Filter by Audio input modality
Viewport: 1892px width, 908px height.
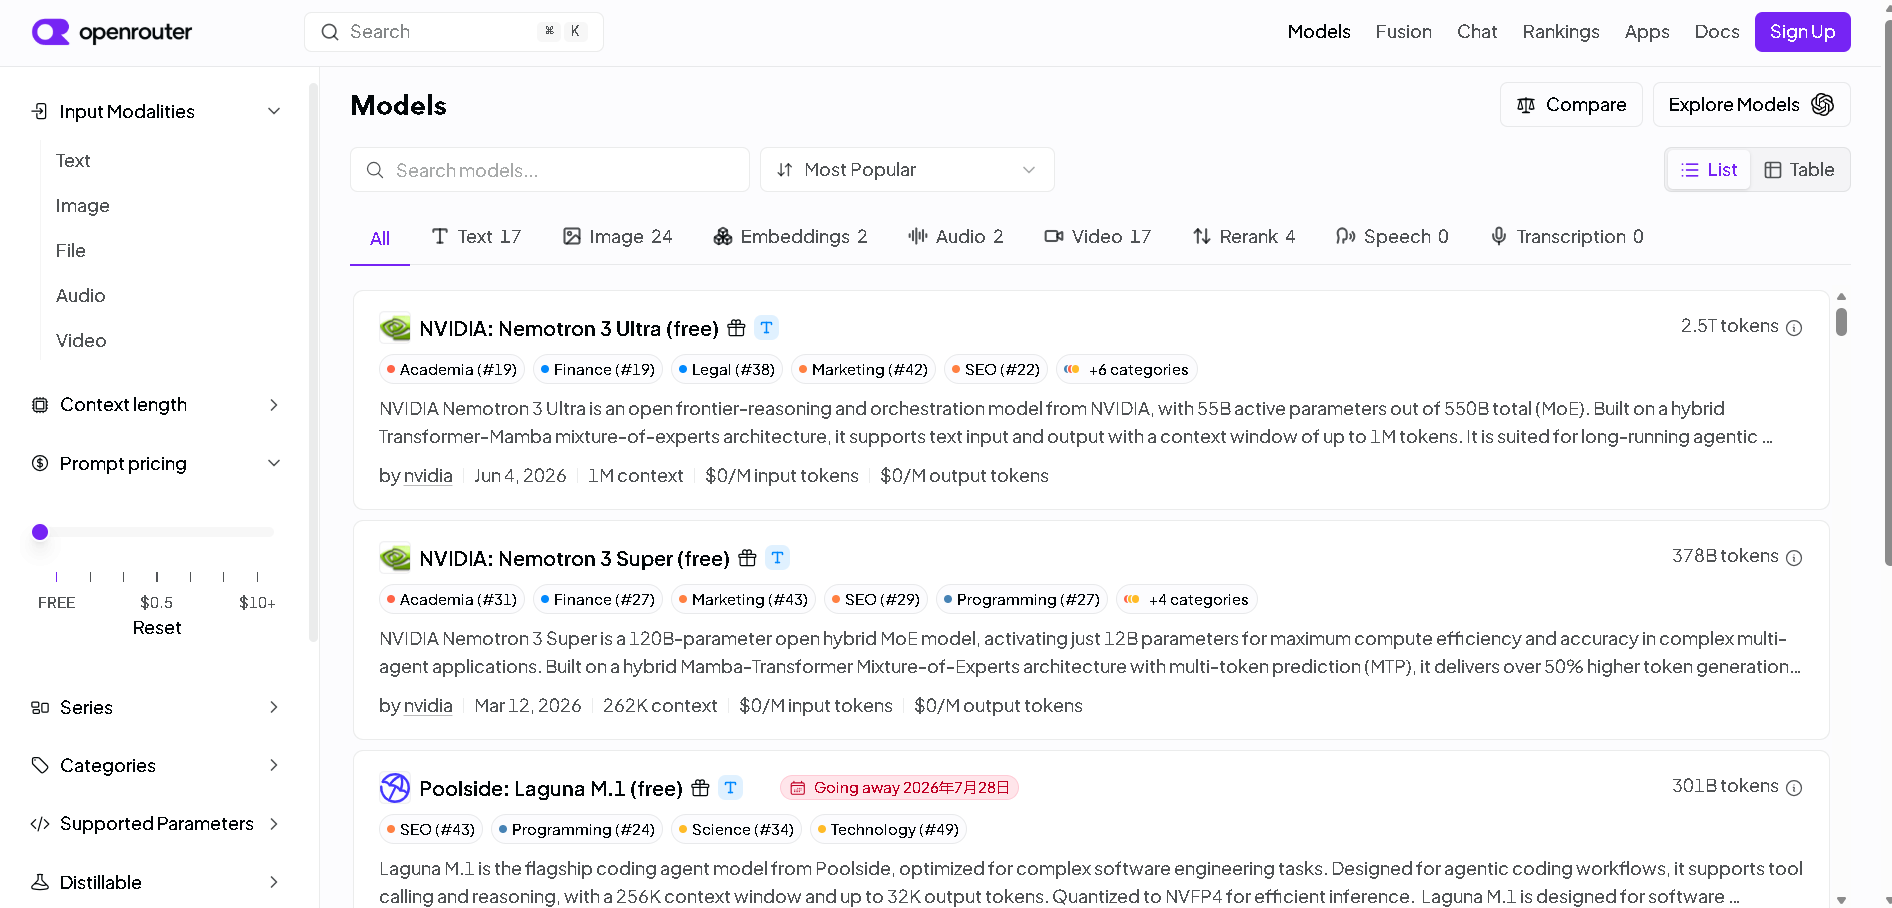coord(81,296)
